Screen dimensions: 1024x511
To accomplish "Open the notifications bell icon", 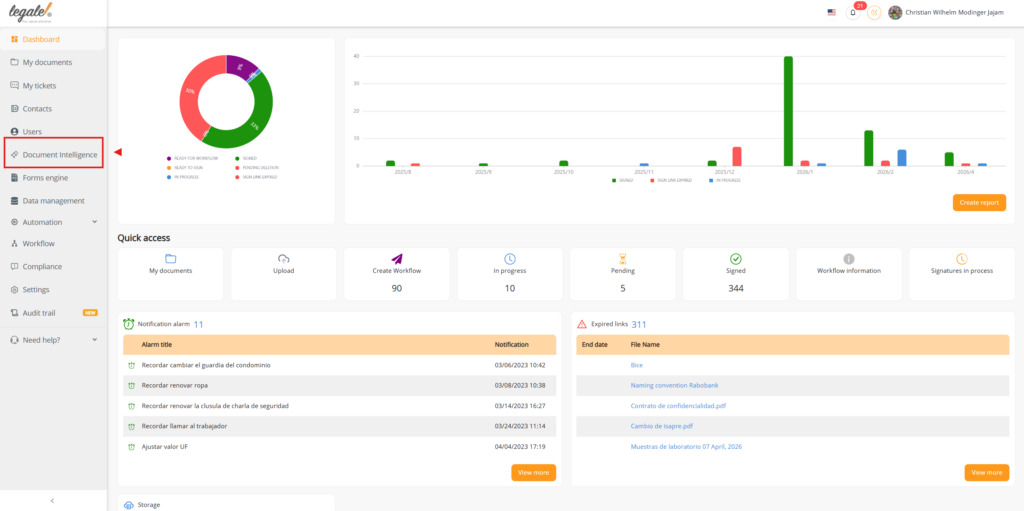I will [853, 12].
